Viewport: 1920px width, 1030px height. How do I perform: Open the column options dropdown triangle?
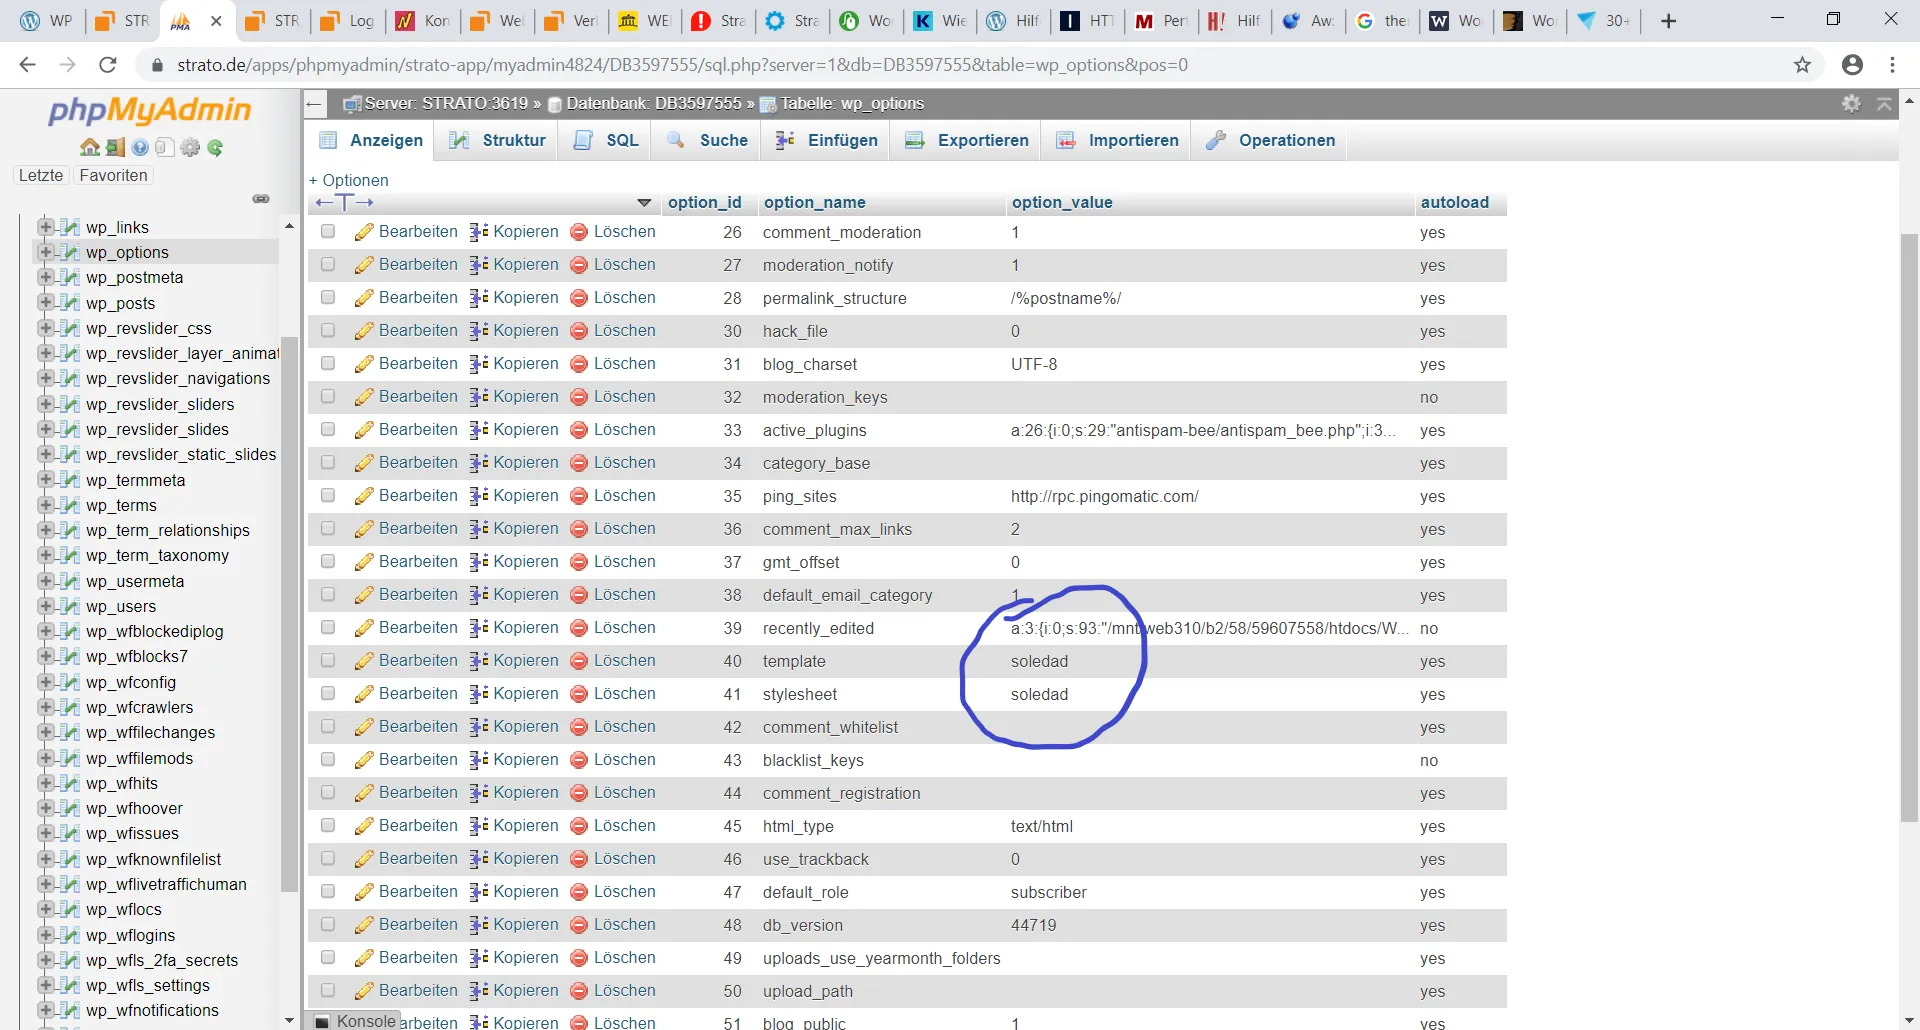644,203
